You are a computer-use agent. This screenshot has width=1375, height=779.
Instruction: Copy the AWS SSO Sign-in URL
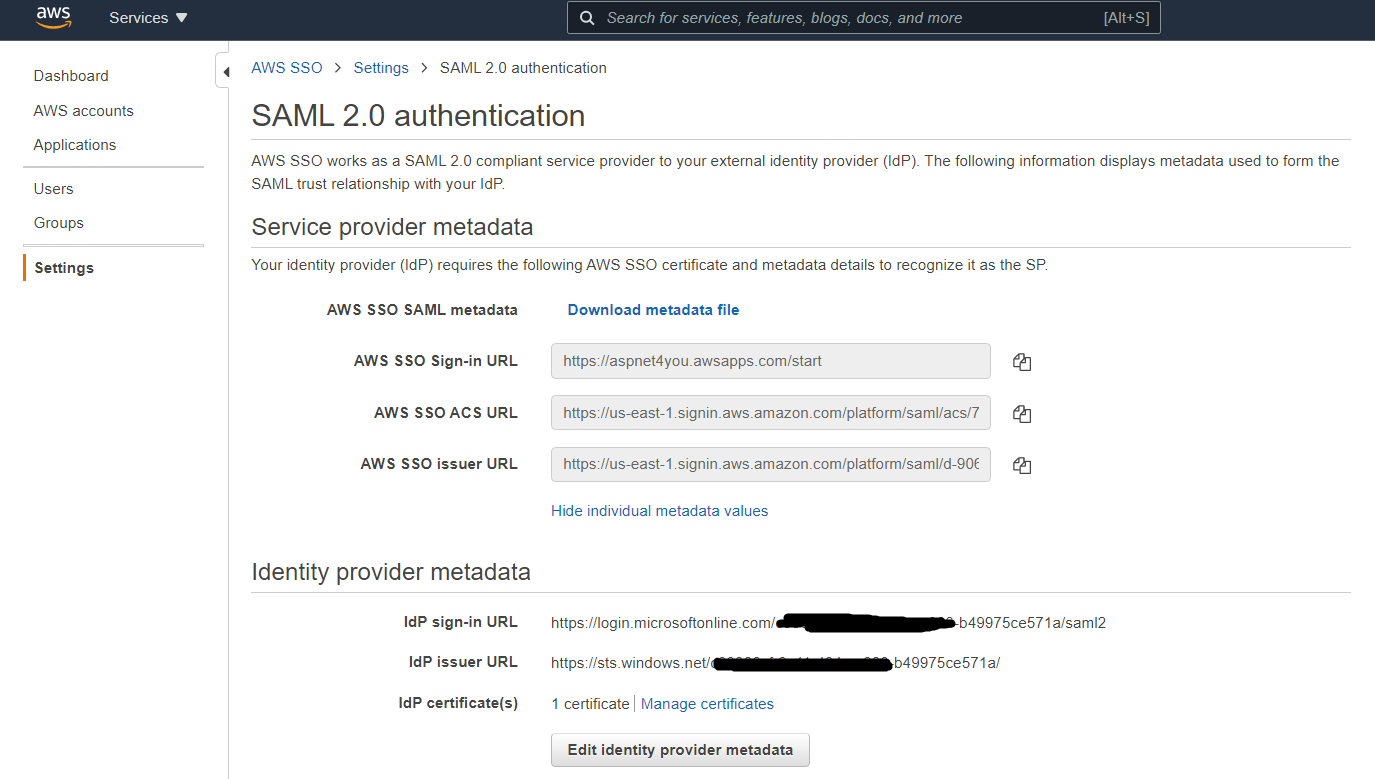click(1021, 362)
